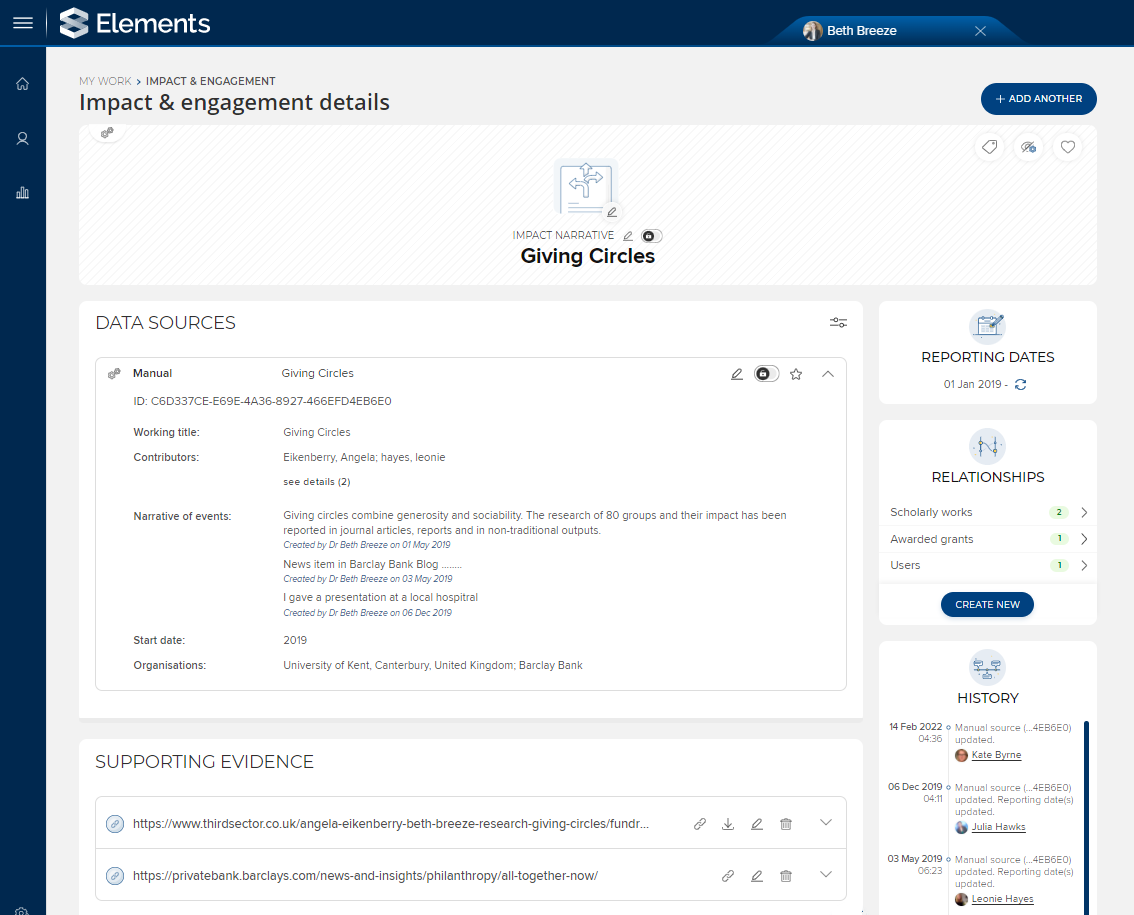
Task: Open the reporting chart icon in sidebar
Action: pos(22,192)
